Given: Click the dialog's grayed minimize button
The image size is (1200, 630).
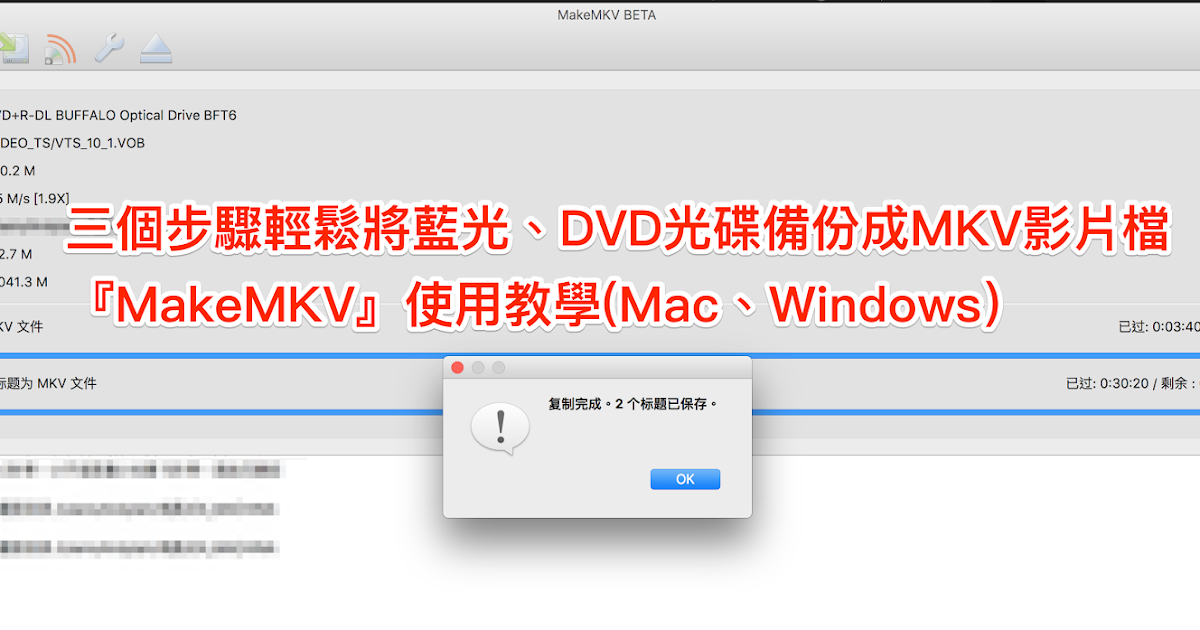Looking at the screenshot, I should pyautogui.click(x=478, y=368).
